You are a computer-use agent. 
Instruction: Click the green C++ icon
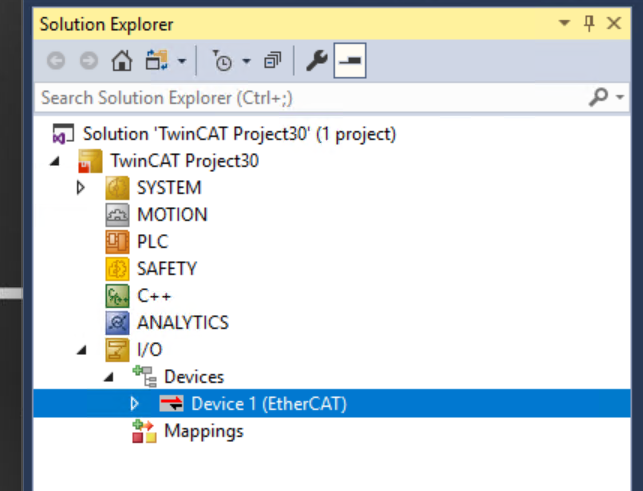[117, 296]
